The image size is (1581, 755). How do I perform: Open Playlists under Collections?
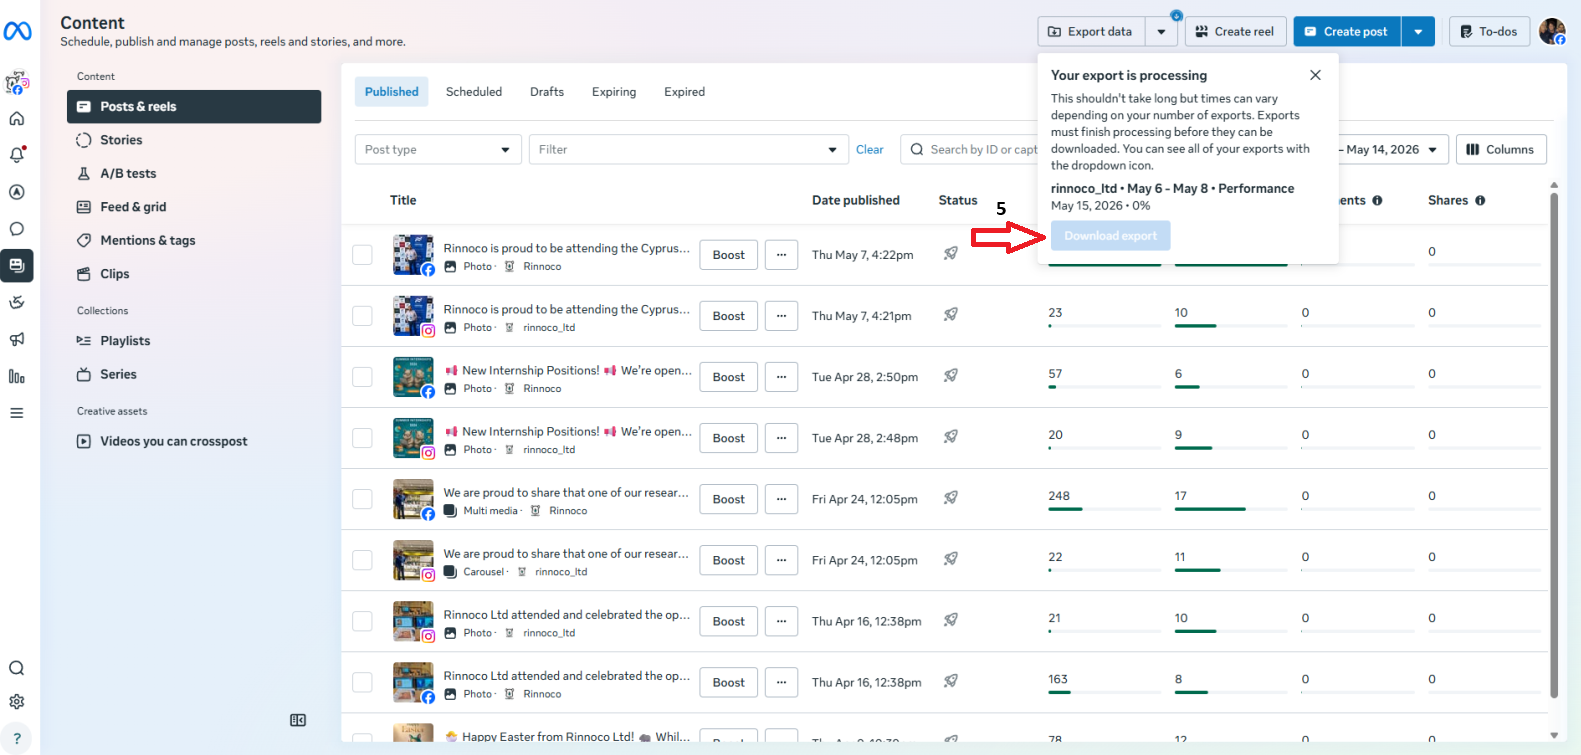194,341
